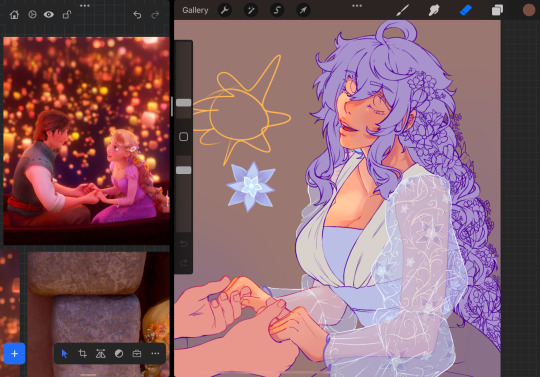The height and width of the screenshot is (377, 540).
Task: Select the stone wall reference image
Action: pyautogui.click(x=98, y=314)
